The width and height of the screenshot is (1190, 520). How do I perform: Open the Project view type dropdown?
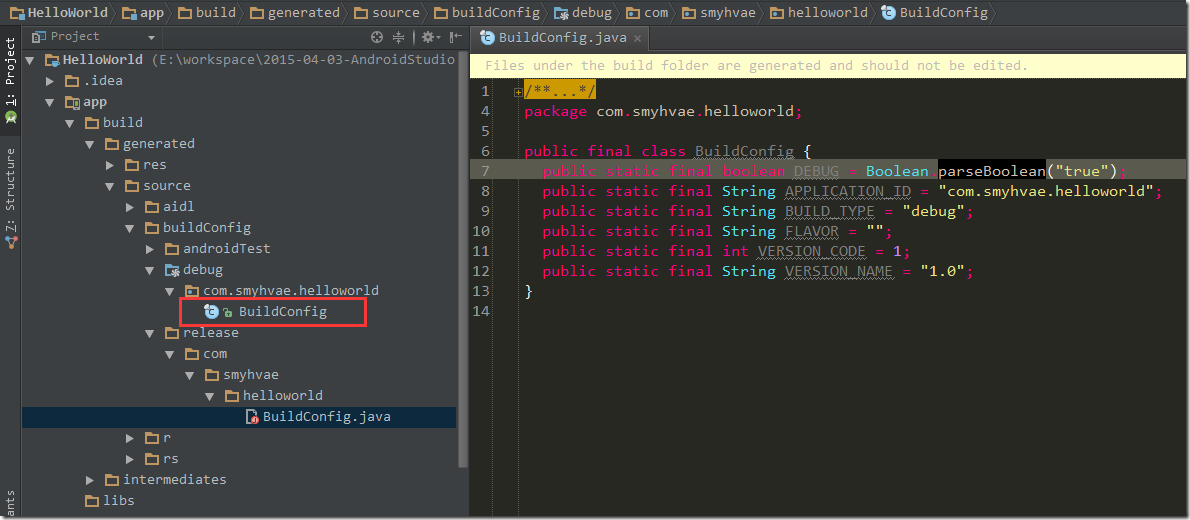coord(152,37)
